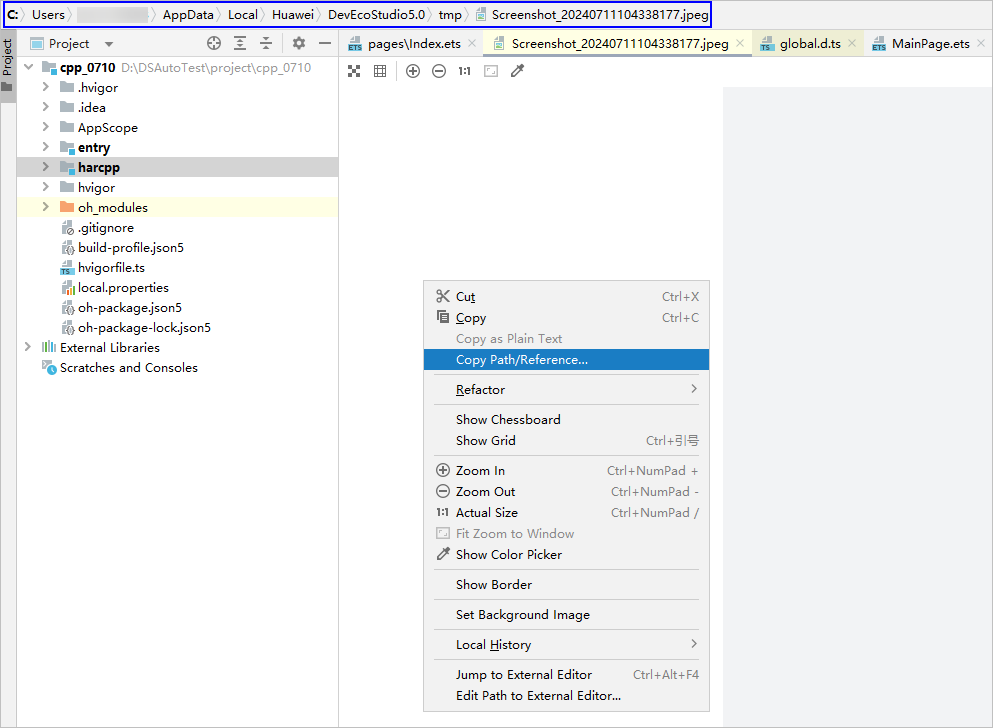Click the zoom in toolbar icon
The image size is (993, 728).
coord(413,71)
